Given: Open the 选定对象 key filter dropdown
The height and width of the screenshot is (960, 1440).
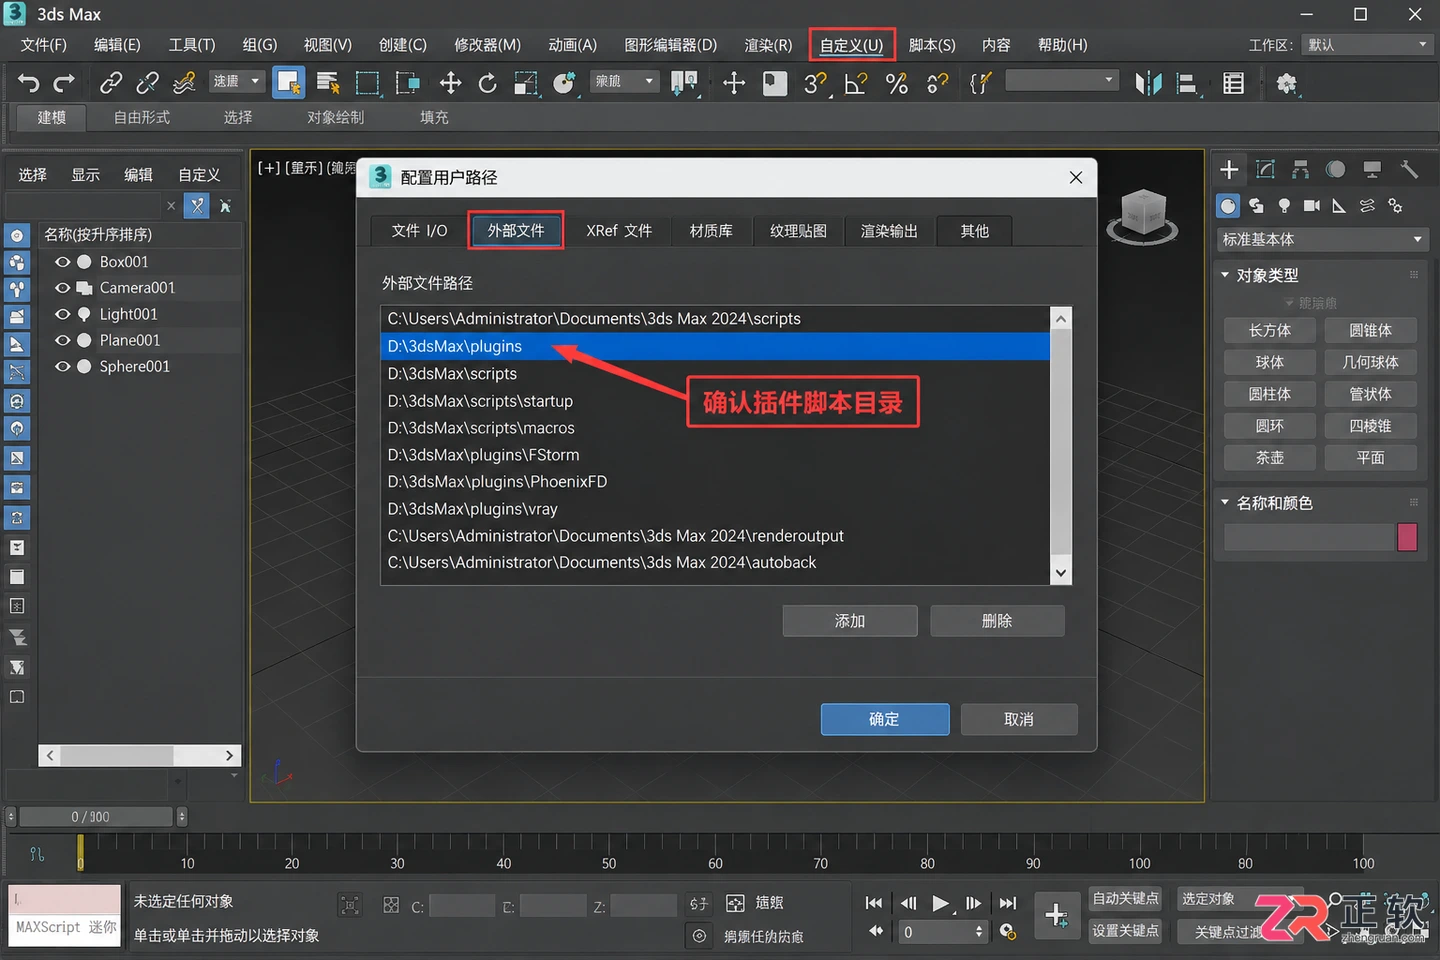Looking at the screenshot, I should pyautogui.click(x=1240, y=898).
